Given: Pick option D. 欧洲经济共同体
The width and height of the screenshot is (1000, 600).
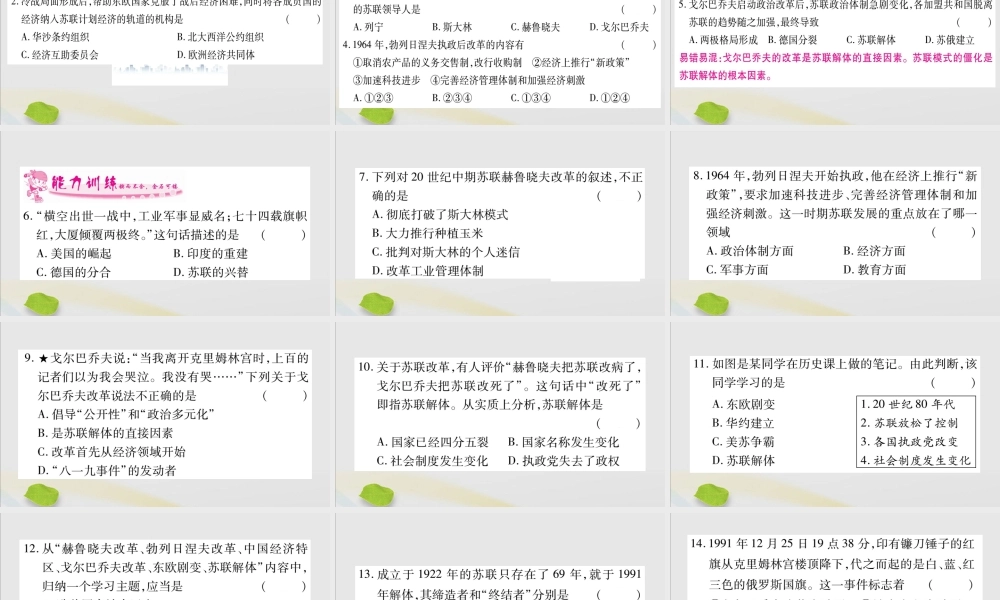Looking at the screenshot, I should coord(216,55).
